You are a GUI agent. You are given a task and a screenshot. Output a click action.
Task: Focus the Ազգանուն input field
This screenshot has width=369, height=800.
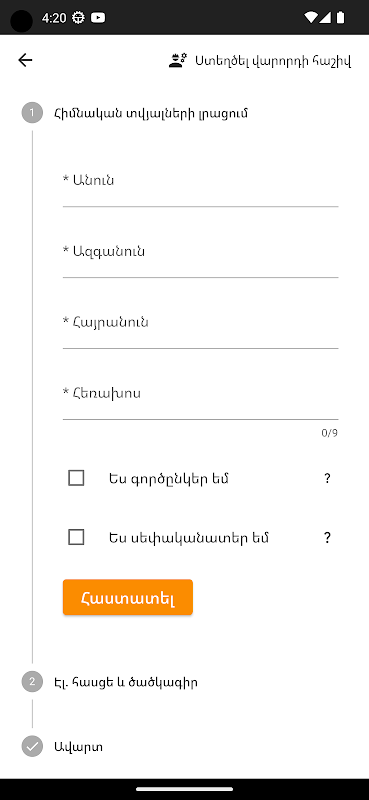(x=200, y=257)
